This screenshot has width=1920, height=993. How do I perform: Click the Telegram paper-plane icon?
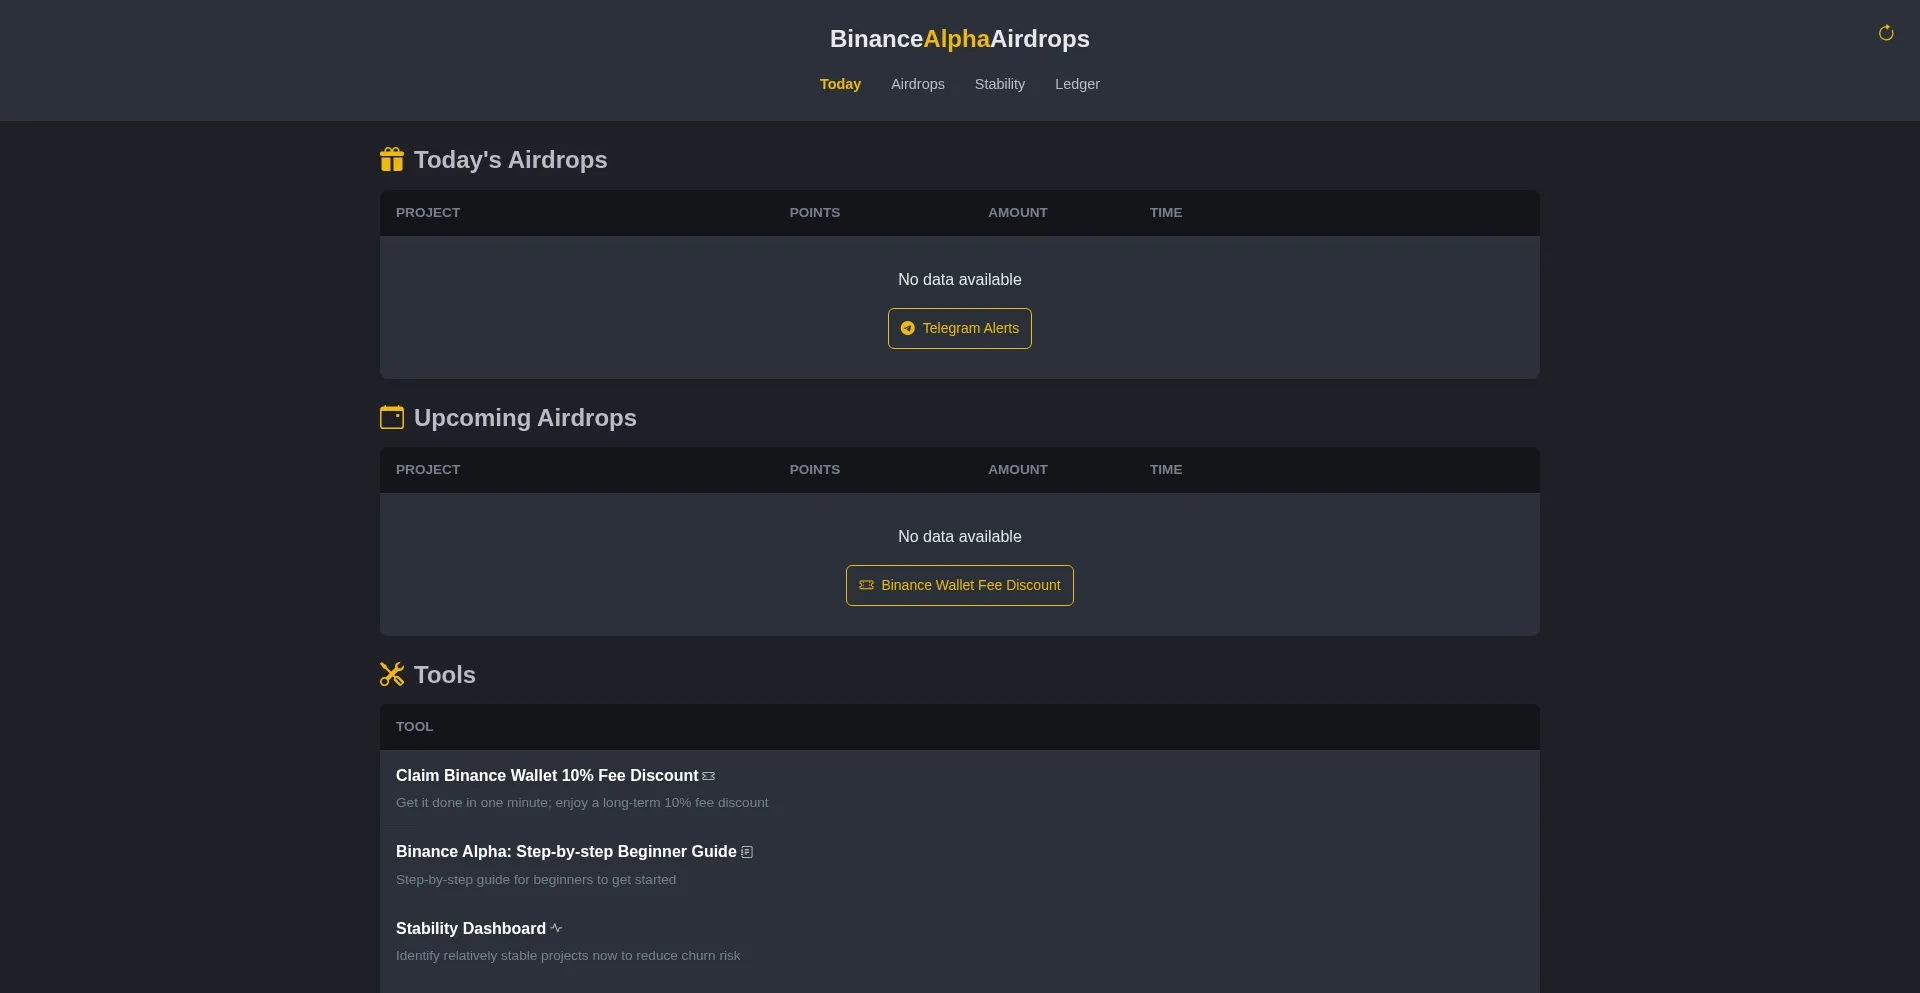(908, 328)
